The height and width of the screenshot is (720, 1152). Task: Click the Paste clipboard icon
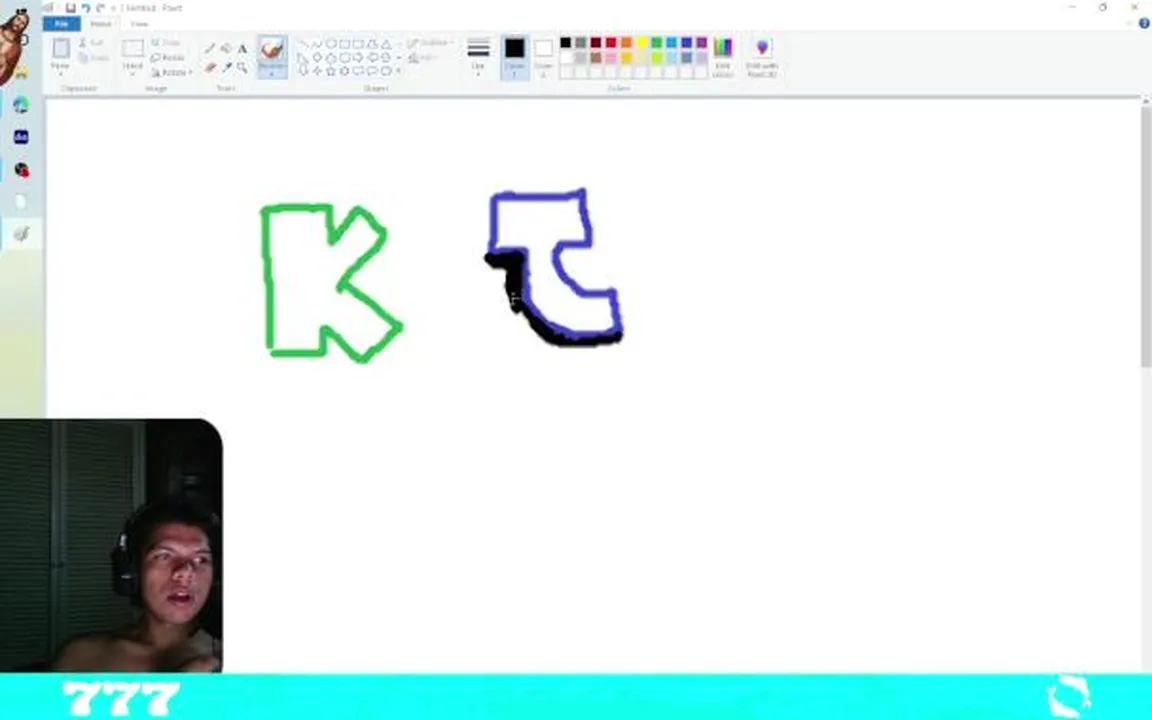[60, 48]
